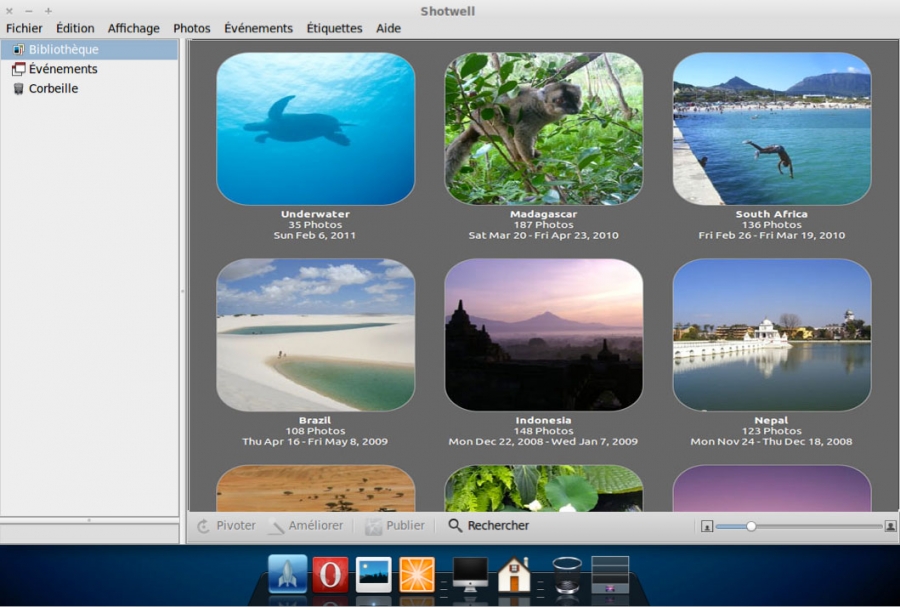This screenshot has width=900, height=607.
Task: Select Bibliothèque in the sidebar
Action: [x=63, y=49]
